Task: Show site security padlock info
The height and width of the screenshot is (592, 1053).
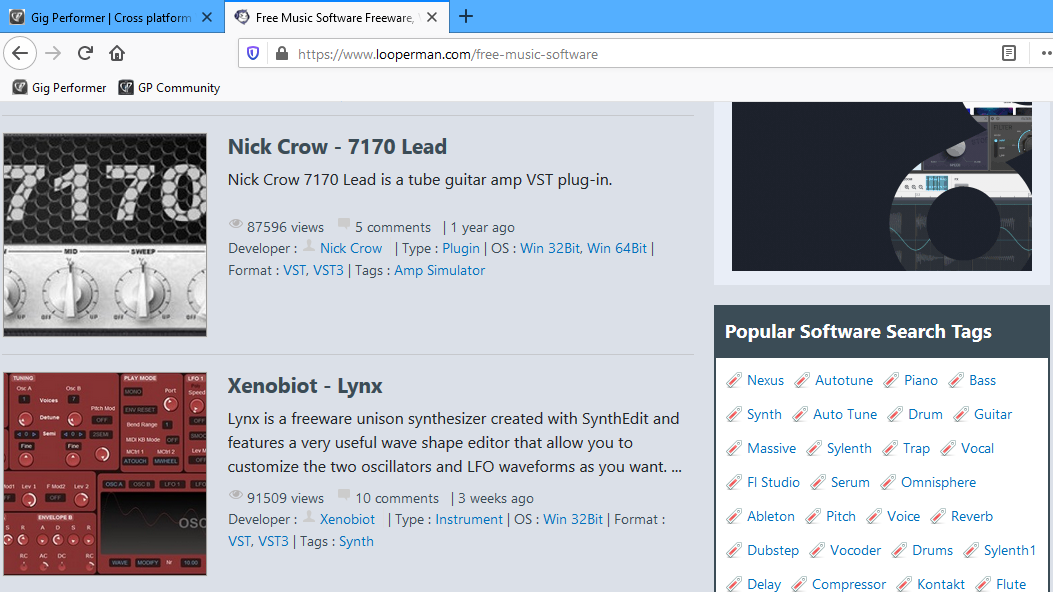Action: click(x=282, y=54)
